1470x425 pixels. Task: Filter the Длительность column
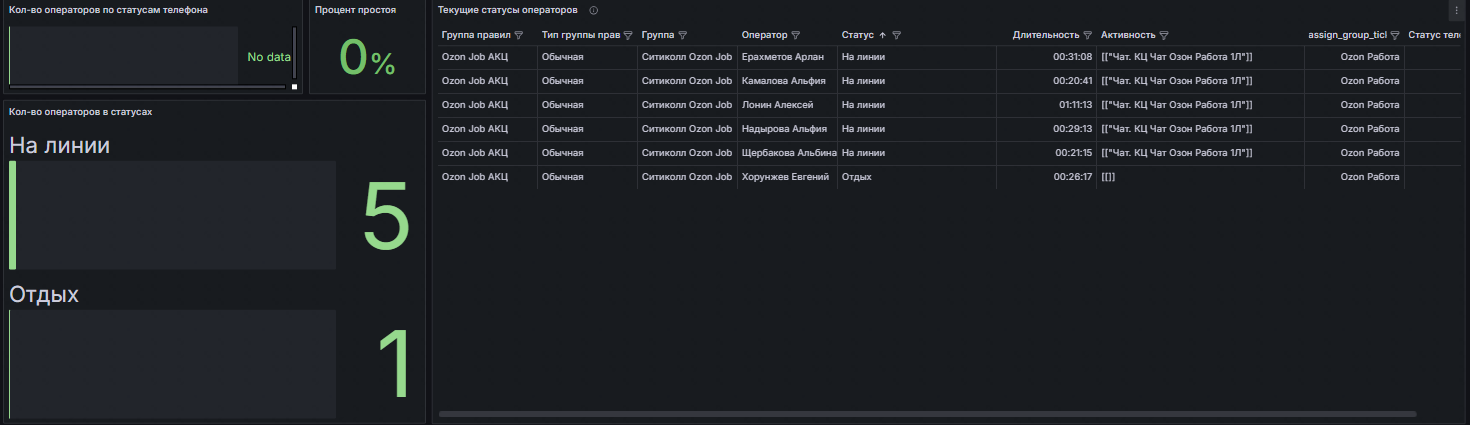tap(1087, 35)
